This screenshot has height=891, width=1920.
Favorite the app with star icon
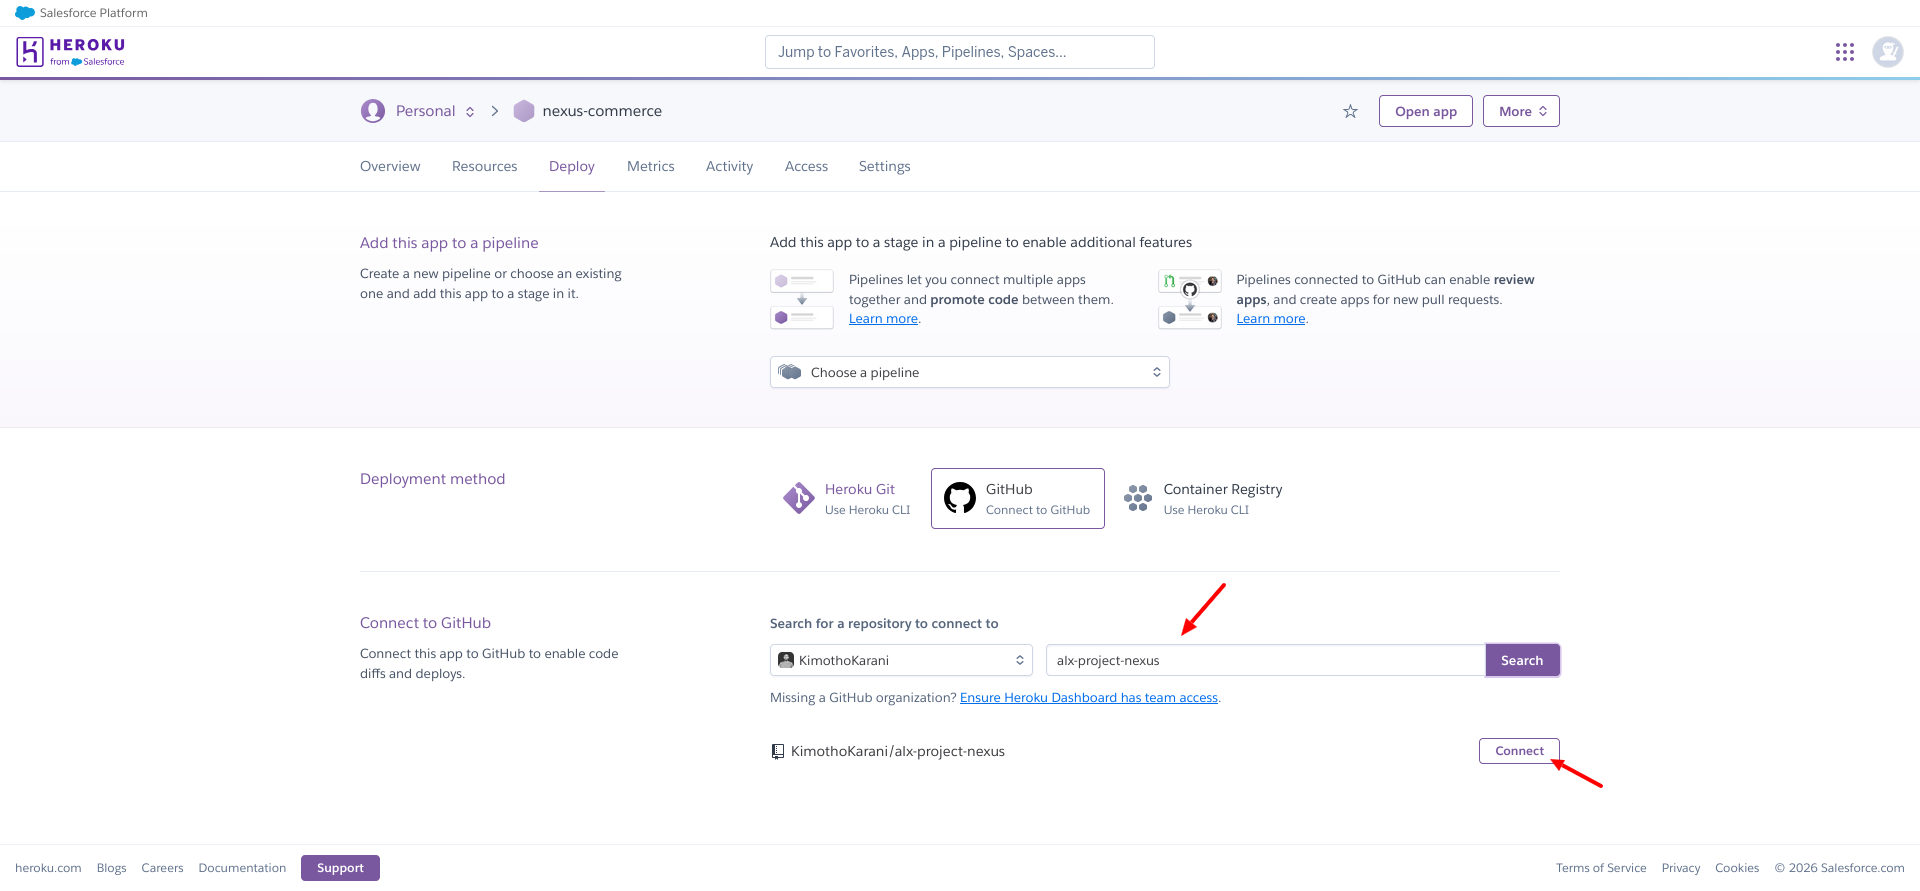1350,111
